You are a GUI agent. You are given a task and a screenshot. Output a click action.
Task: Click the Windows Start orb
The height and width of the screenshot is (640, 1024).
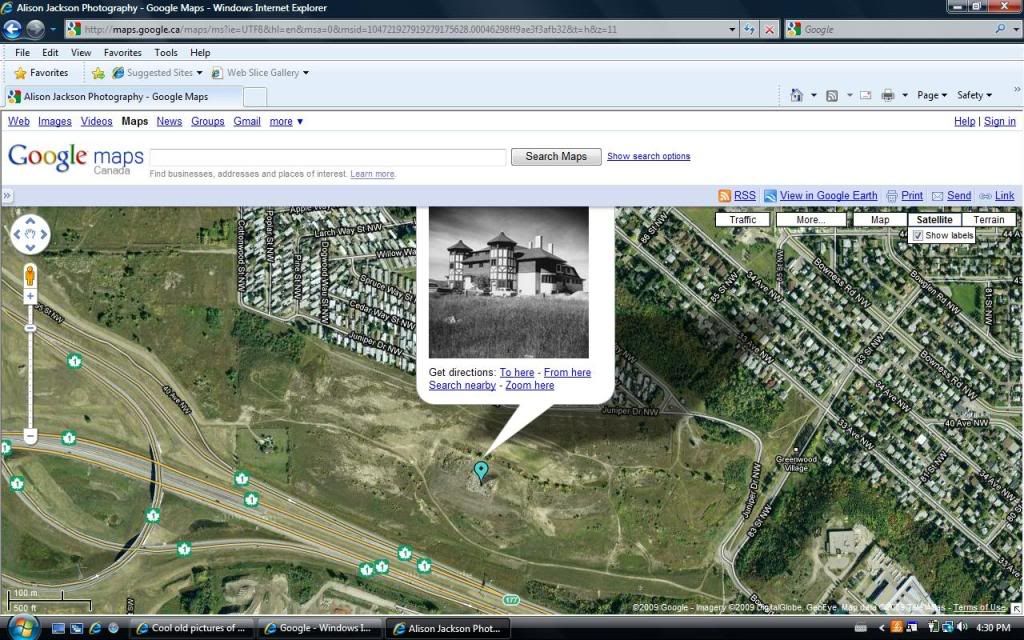pos(22,628)
